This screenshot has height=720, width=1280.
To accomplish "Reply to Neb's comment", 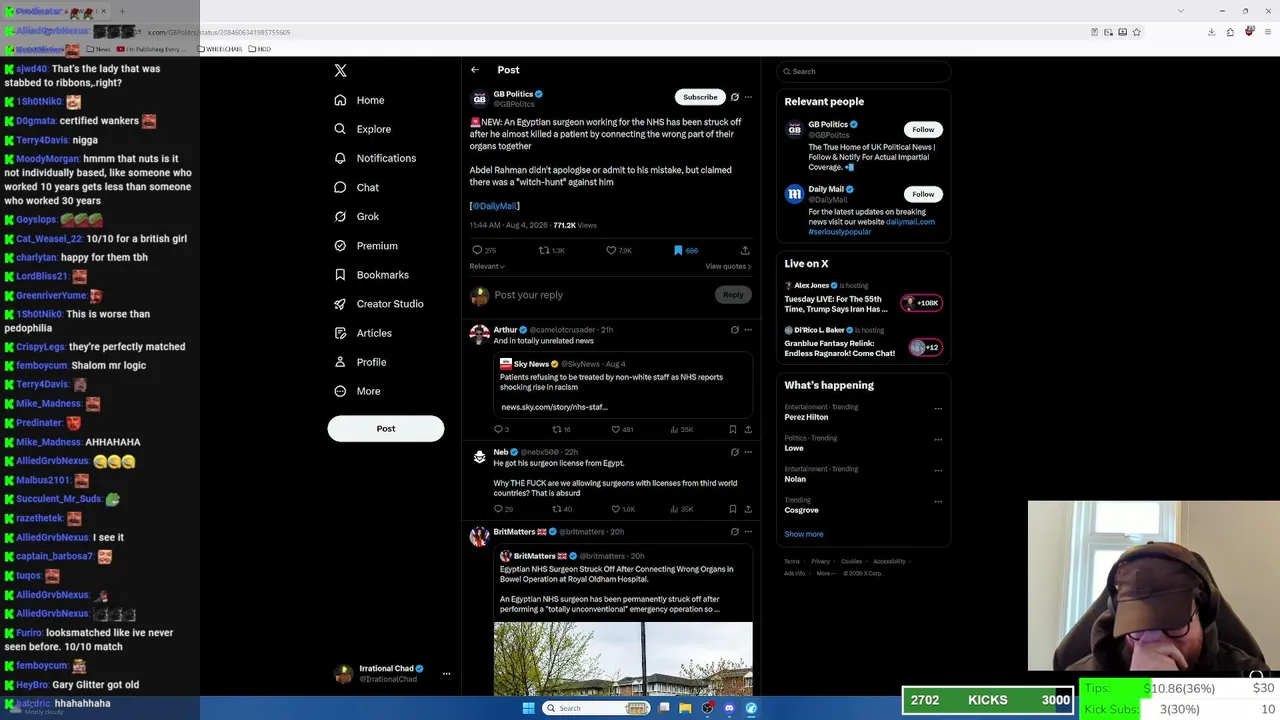I will pos(501,509).
